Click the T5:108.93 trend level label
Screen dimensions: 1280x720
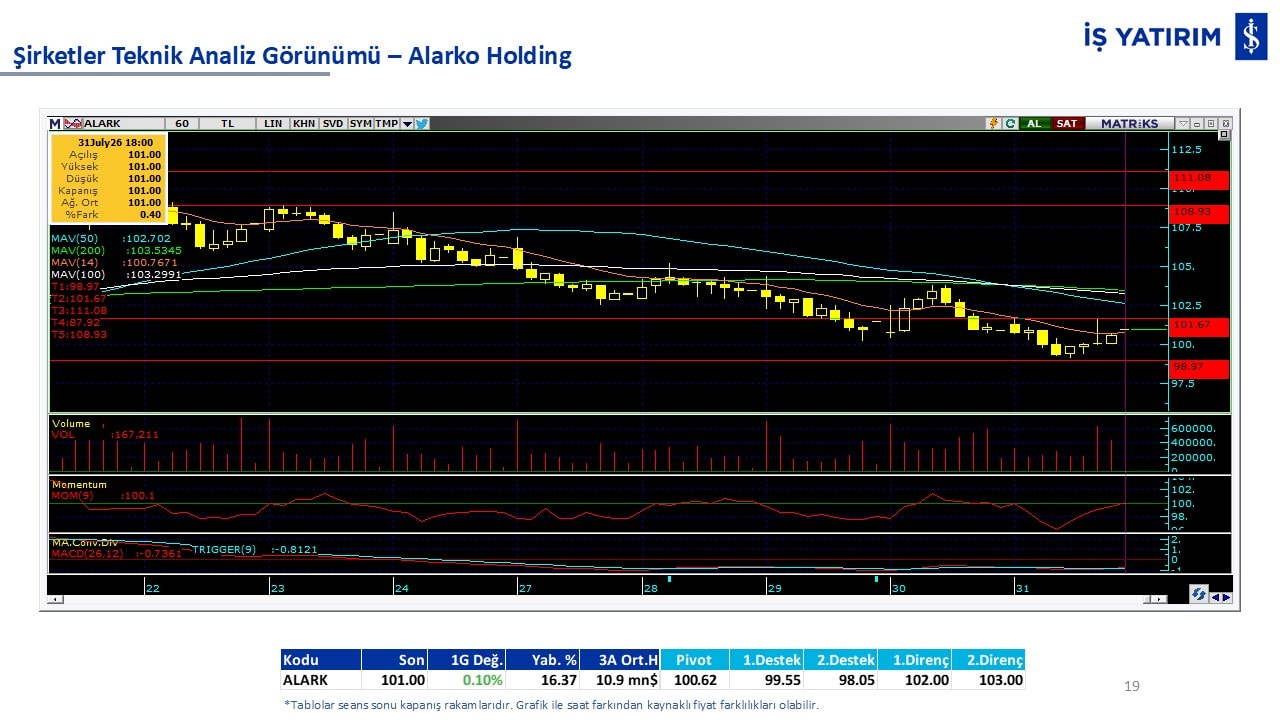(79, 335)
